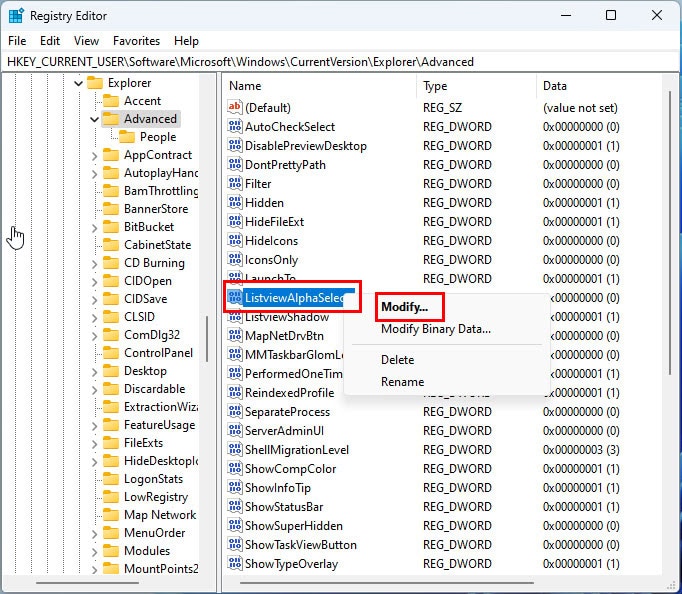This screenshot has width=682, height=594.
Task: Choose Modify... from the context menu
Action: tap(405, 307)
